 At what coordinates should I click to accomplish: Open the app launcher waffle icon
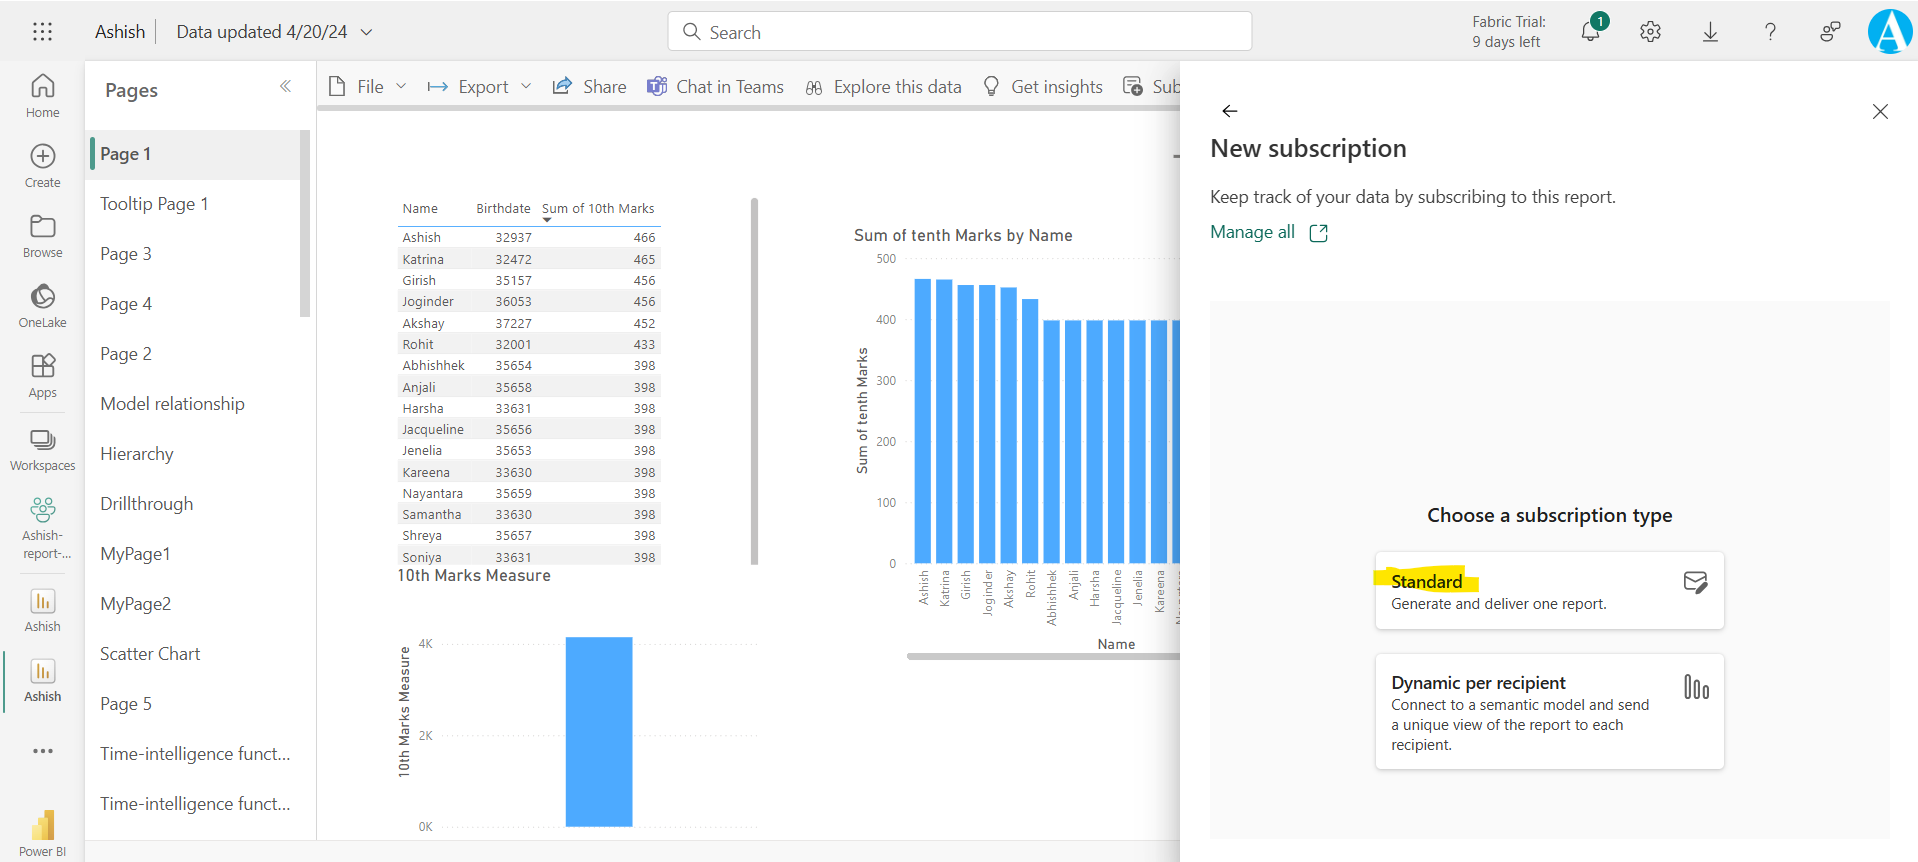pyautogui.click(x=42, y=32)
